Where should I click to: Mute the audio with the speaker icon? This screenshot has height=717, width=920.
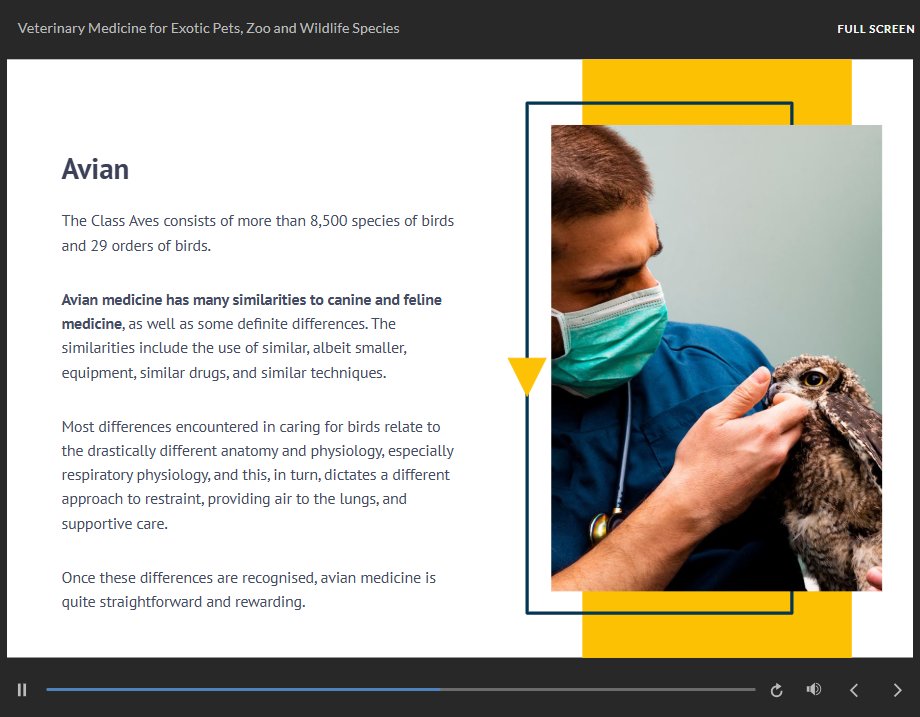(814, 690)
